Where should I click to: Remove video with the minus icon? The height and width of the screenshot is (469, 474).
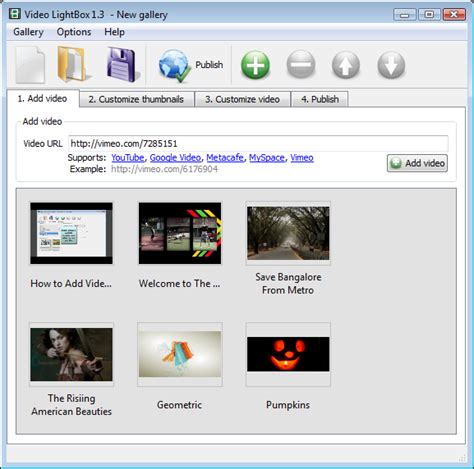point(301,65)
